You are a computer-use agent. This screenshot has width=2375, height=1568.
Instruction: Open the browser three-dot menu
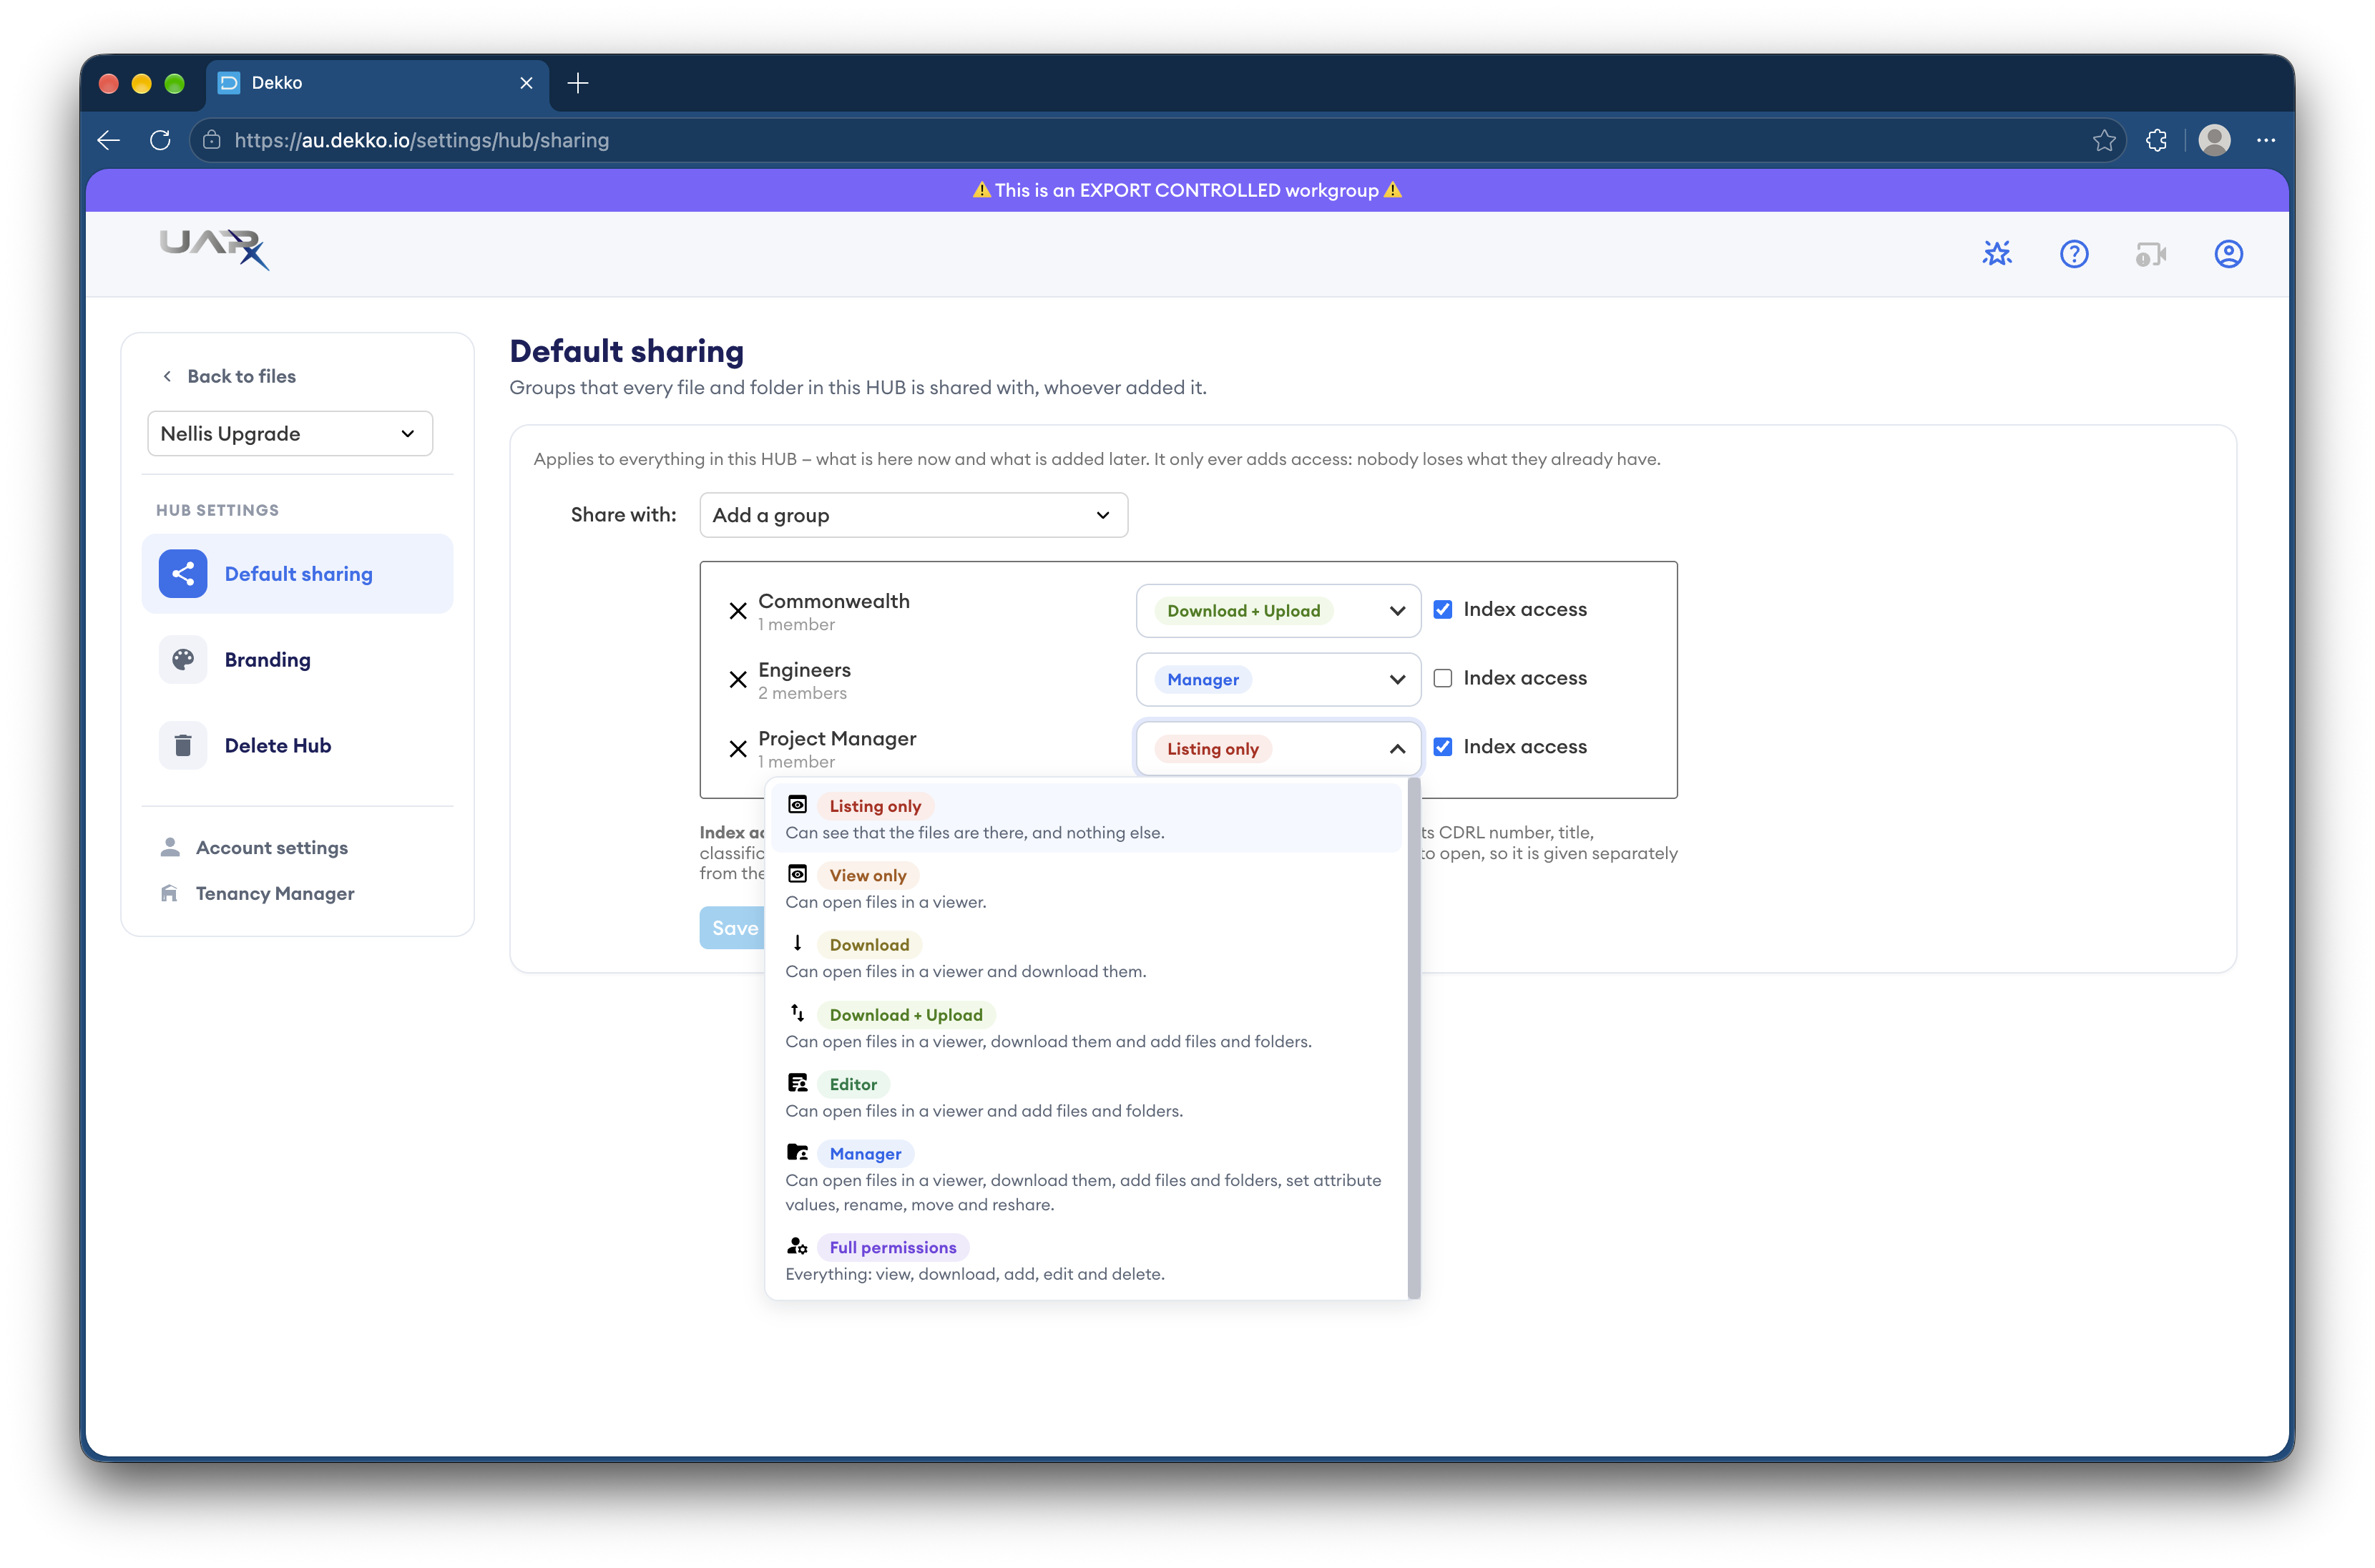point(2265,140)
